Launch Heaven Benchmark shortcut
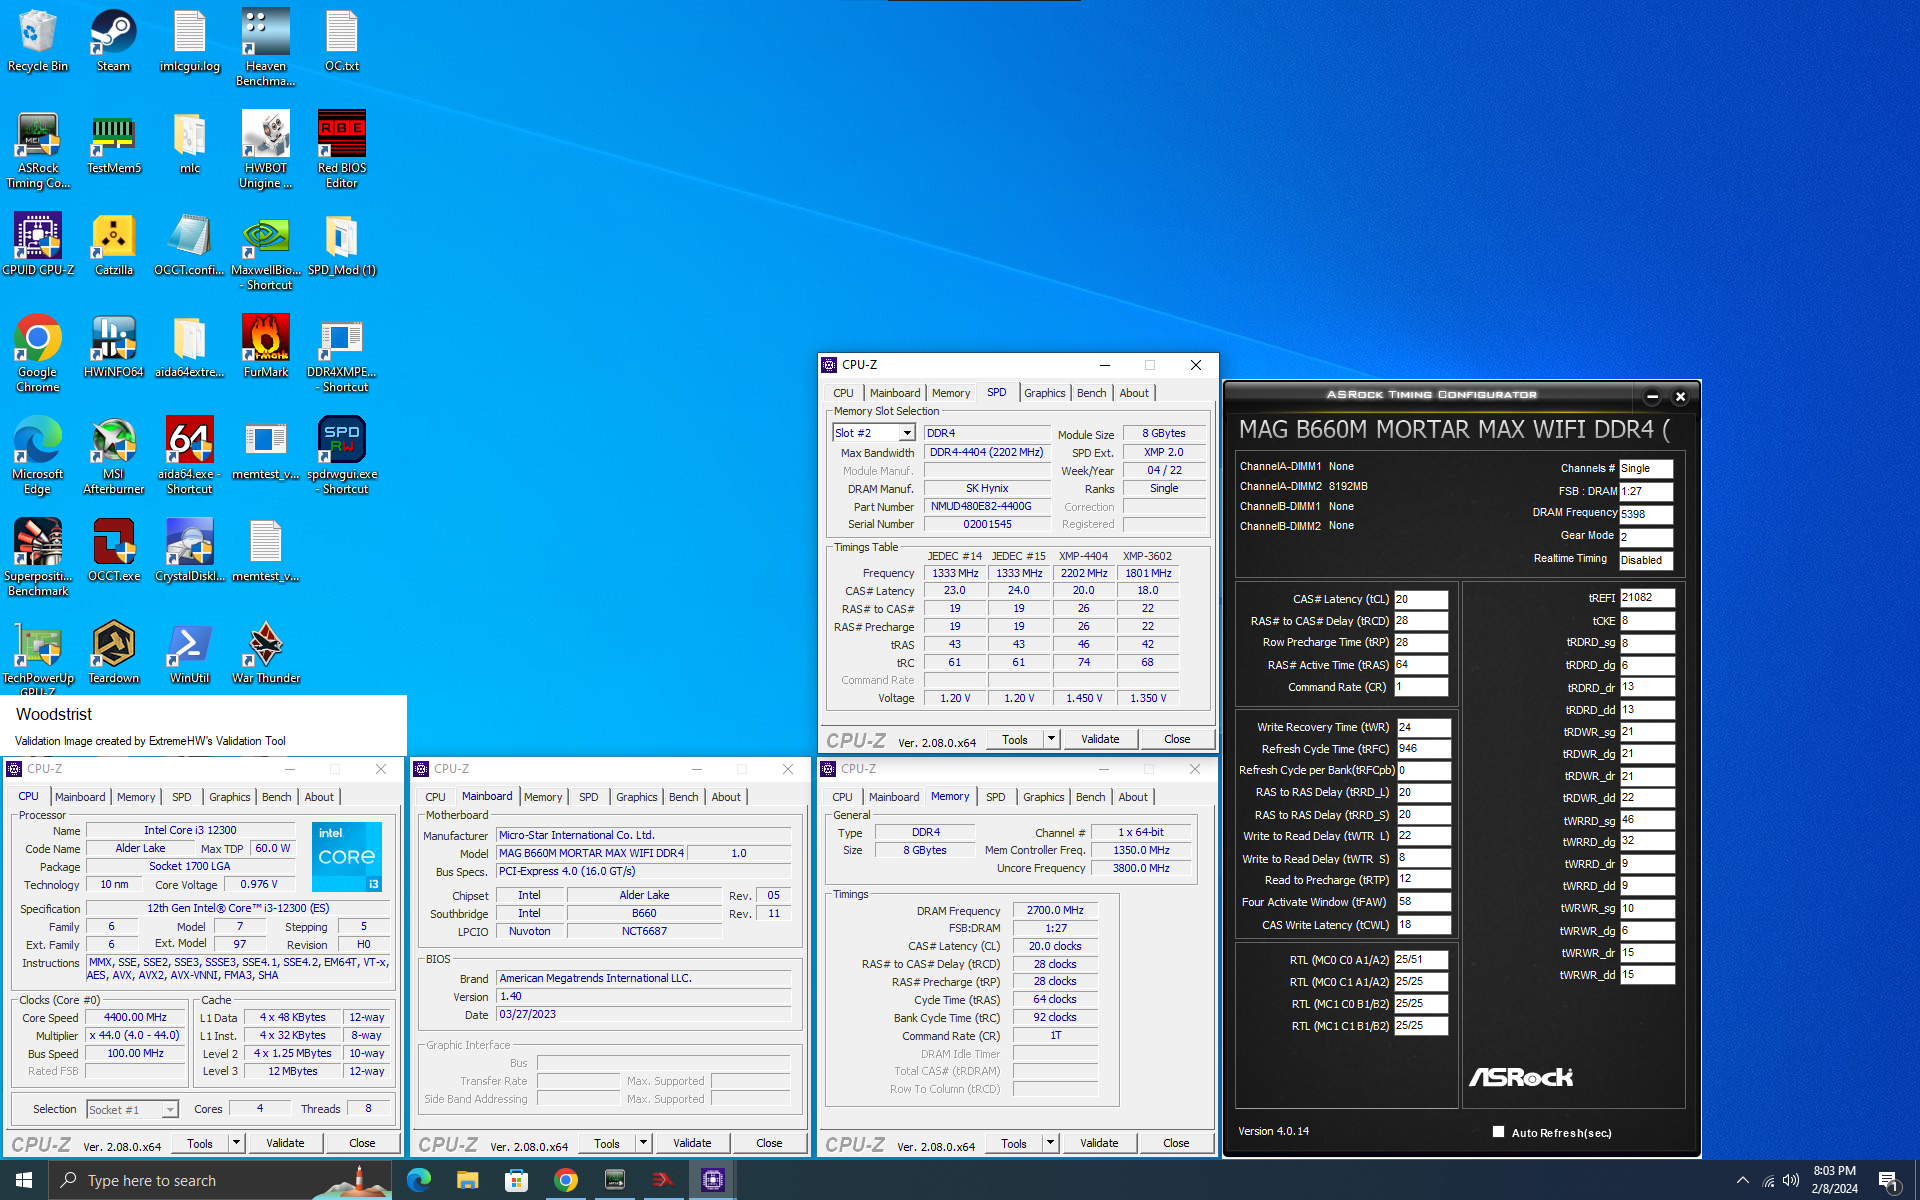This screenshot has height=1200, width=1920. click(265, 48)
